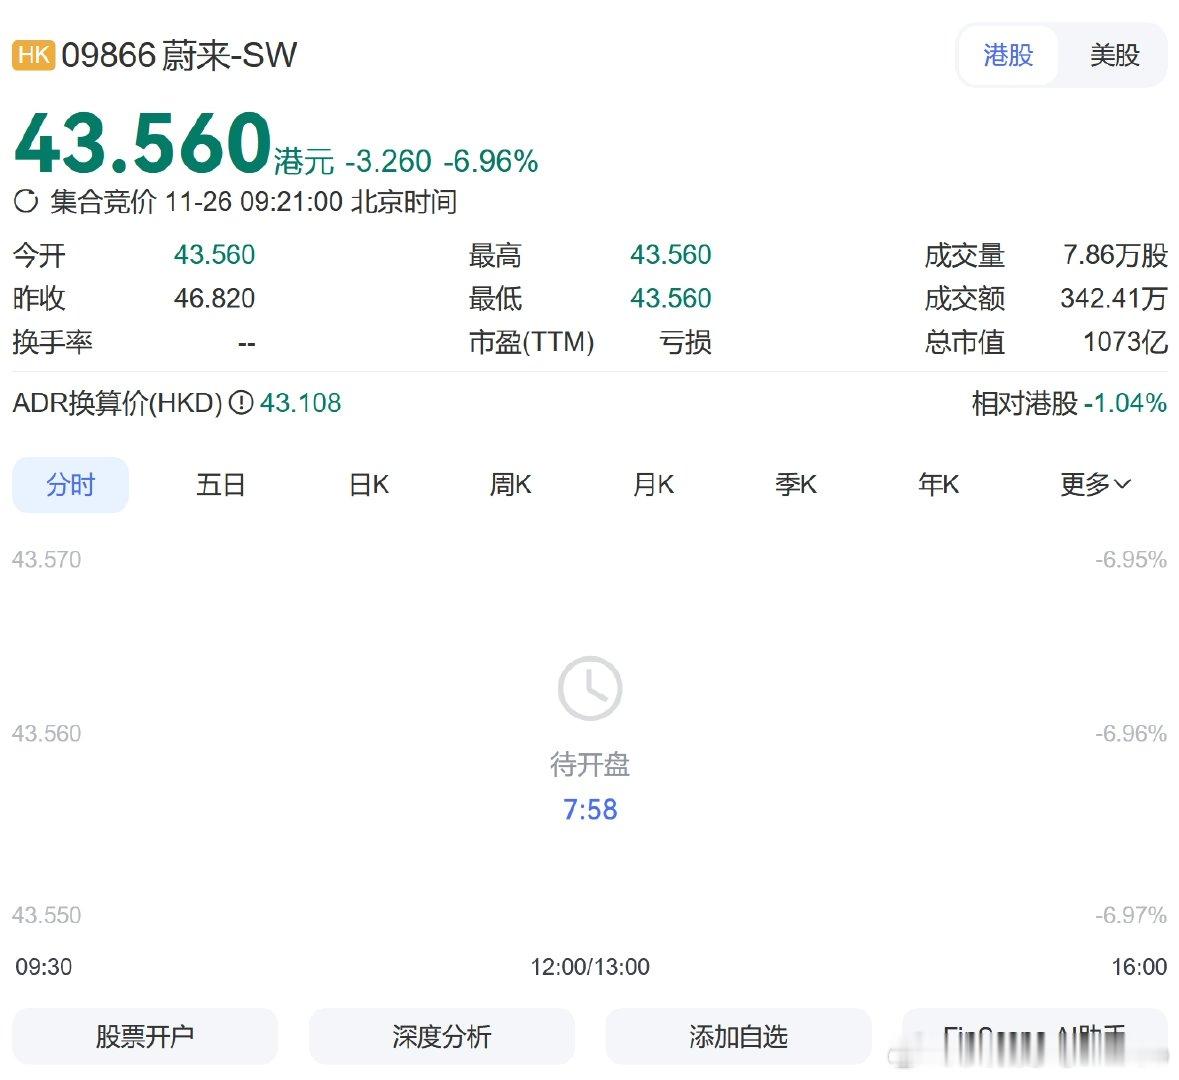The width and height of the screenshot is (1179, 1080).
Task: Click the chart axis label -6.97%
Action: point(1131,915)
